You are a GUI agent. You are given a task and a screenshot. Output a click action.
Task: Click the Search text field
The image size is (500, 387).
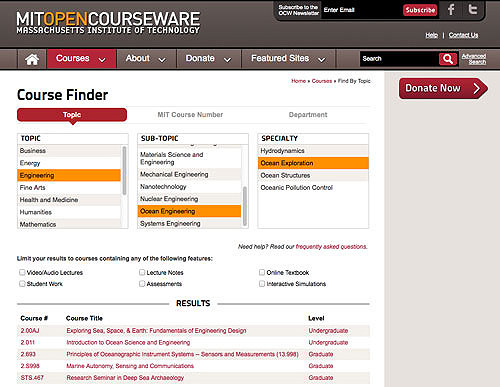(399, 59)
